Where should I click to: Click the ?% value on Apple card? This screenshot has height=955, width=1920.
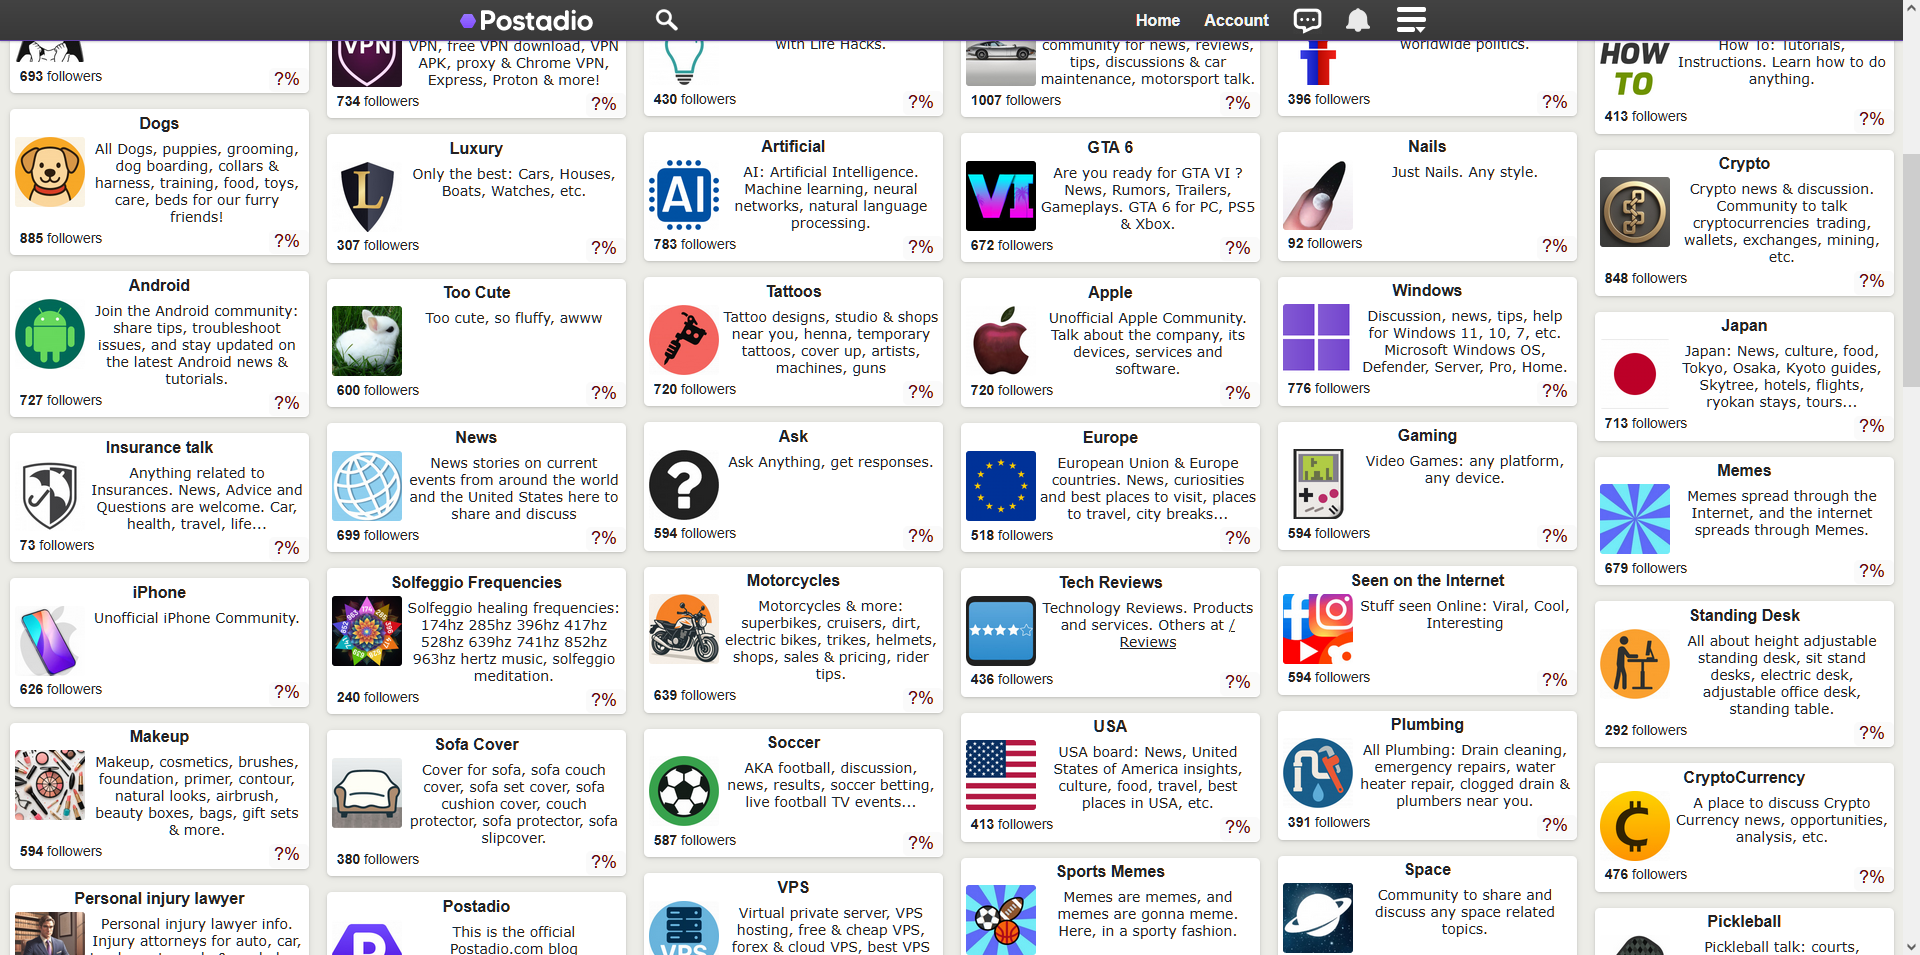(x=1238, y=393)
